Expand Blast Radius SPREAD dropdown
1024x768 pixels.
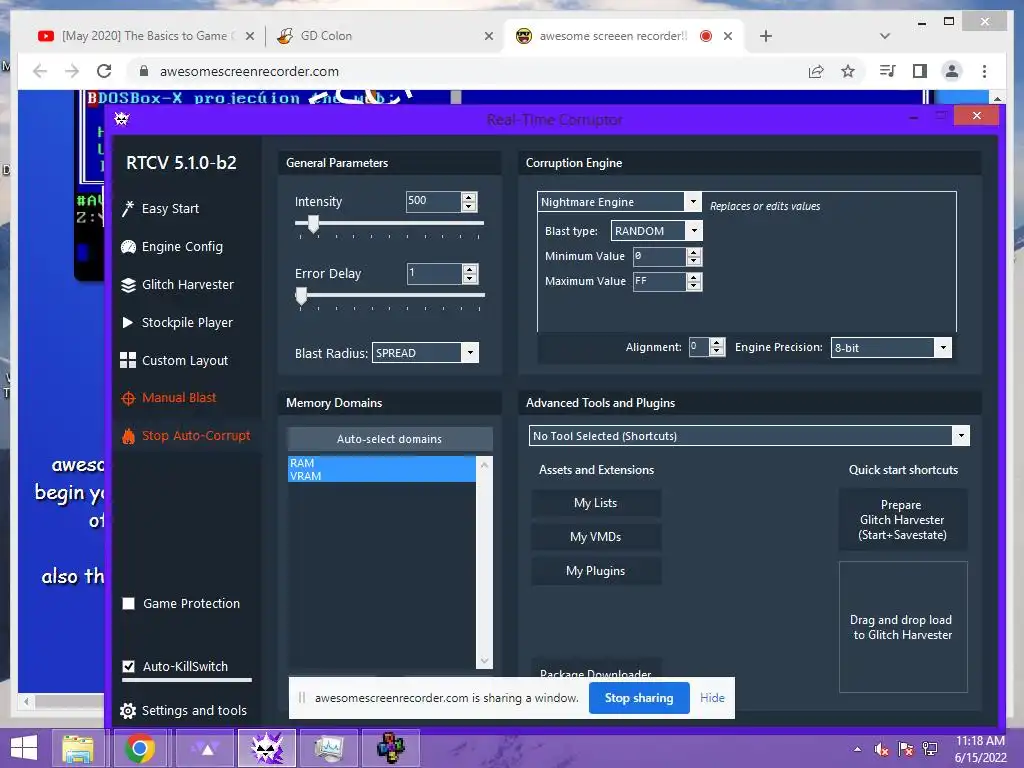click(470, 353)
